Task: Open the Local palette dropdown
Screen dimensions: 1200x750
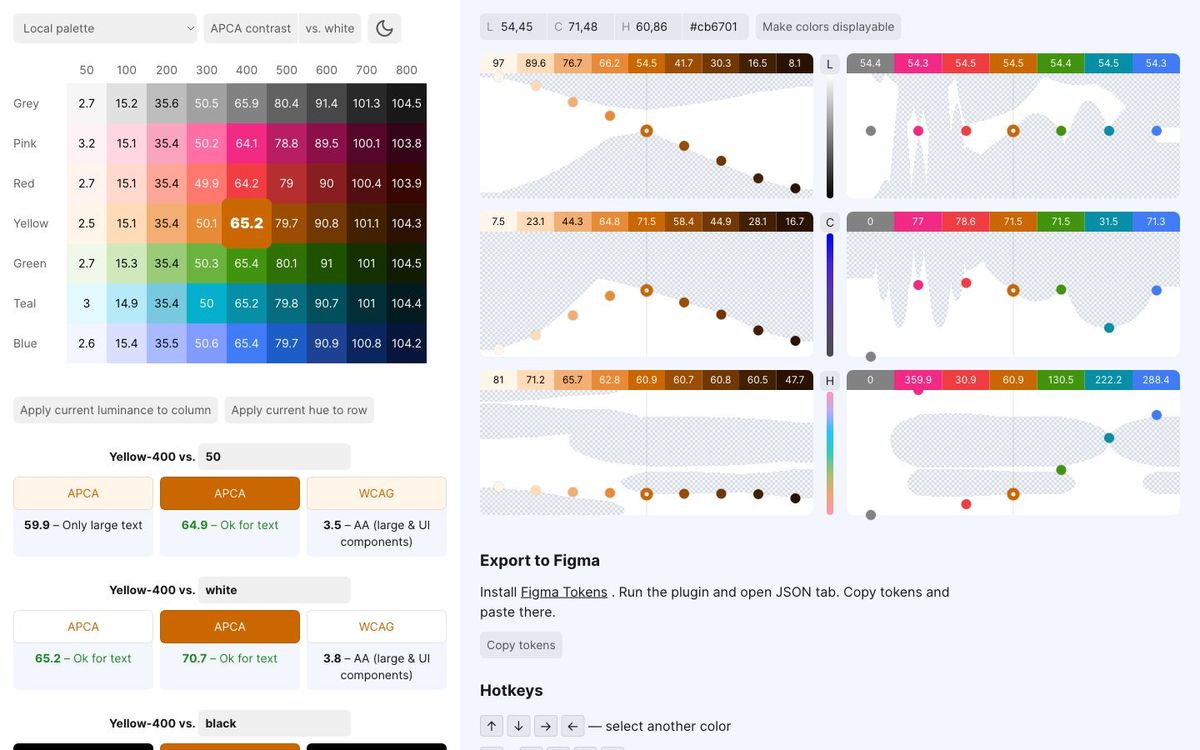Action: [x=106, y=28]
